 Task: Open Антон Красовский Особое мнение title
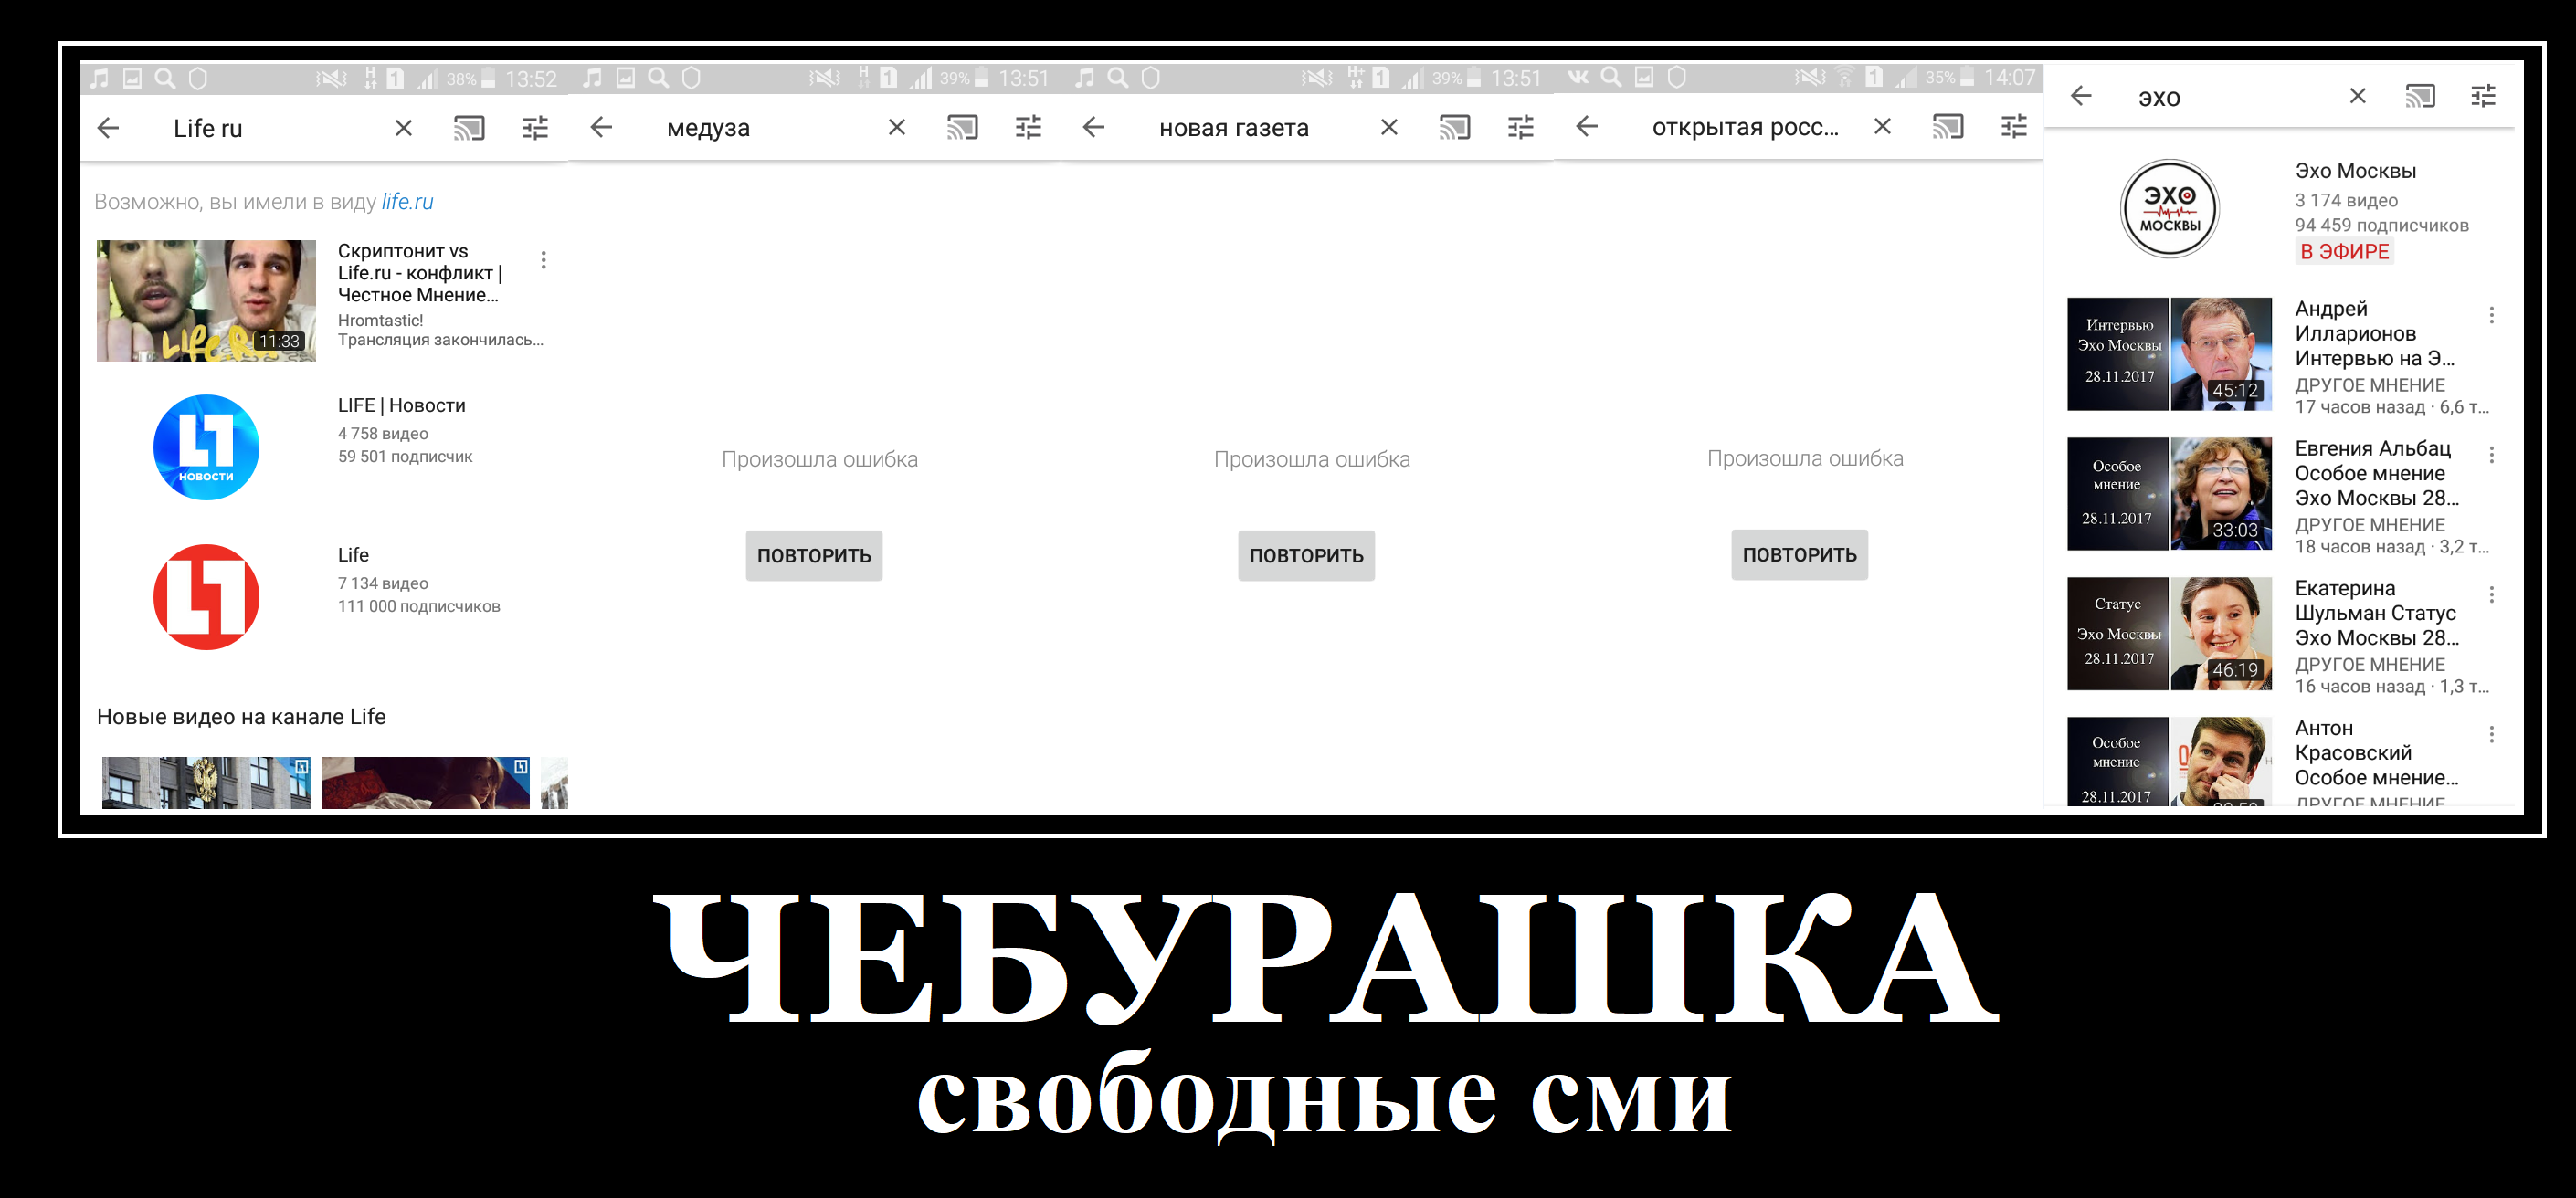click(2376, 754)
